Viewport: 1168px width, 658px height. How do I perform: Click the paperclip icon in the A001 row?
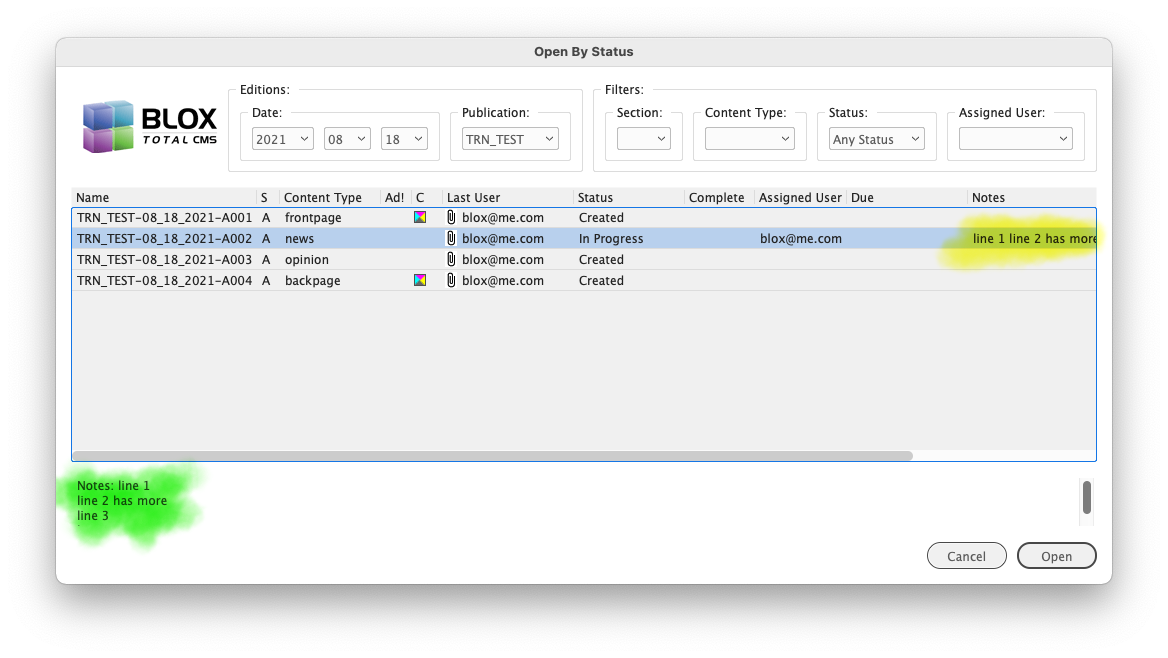(x=451, y=218)
